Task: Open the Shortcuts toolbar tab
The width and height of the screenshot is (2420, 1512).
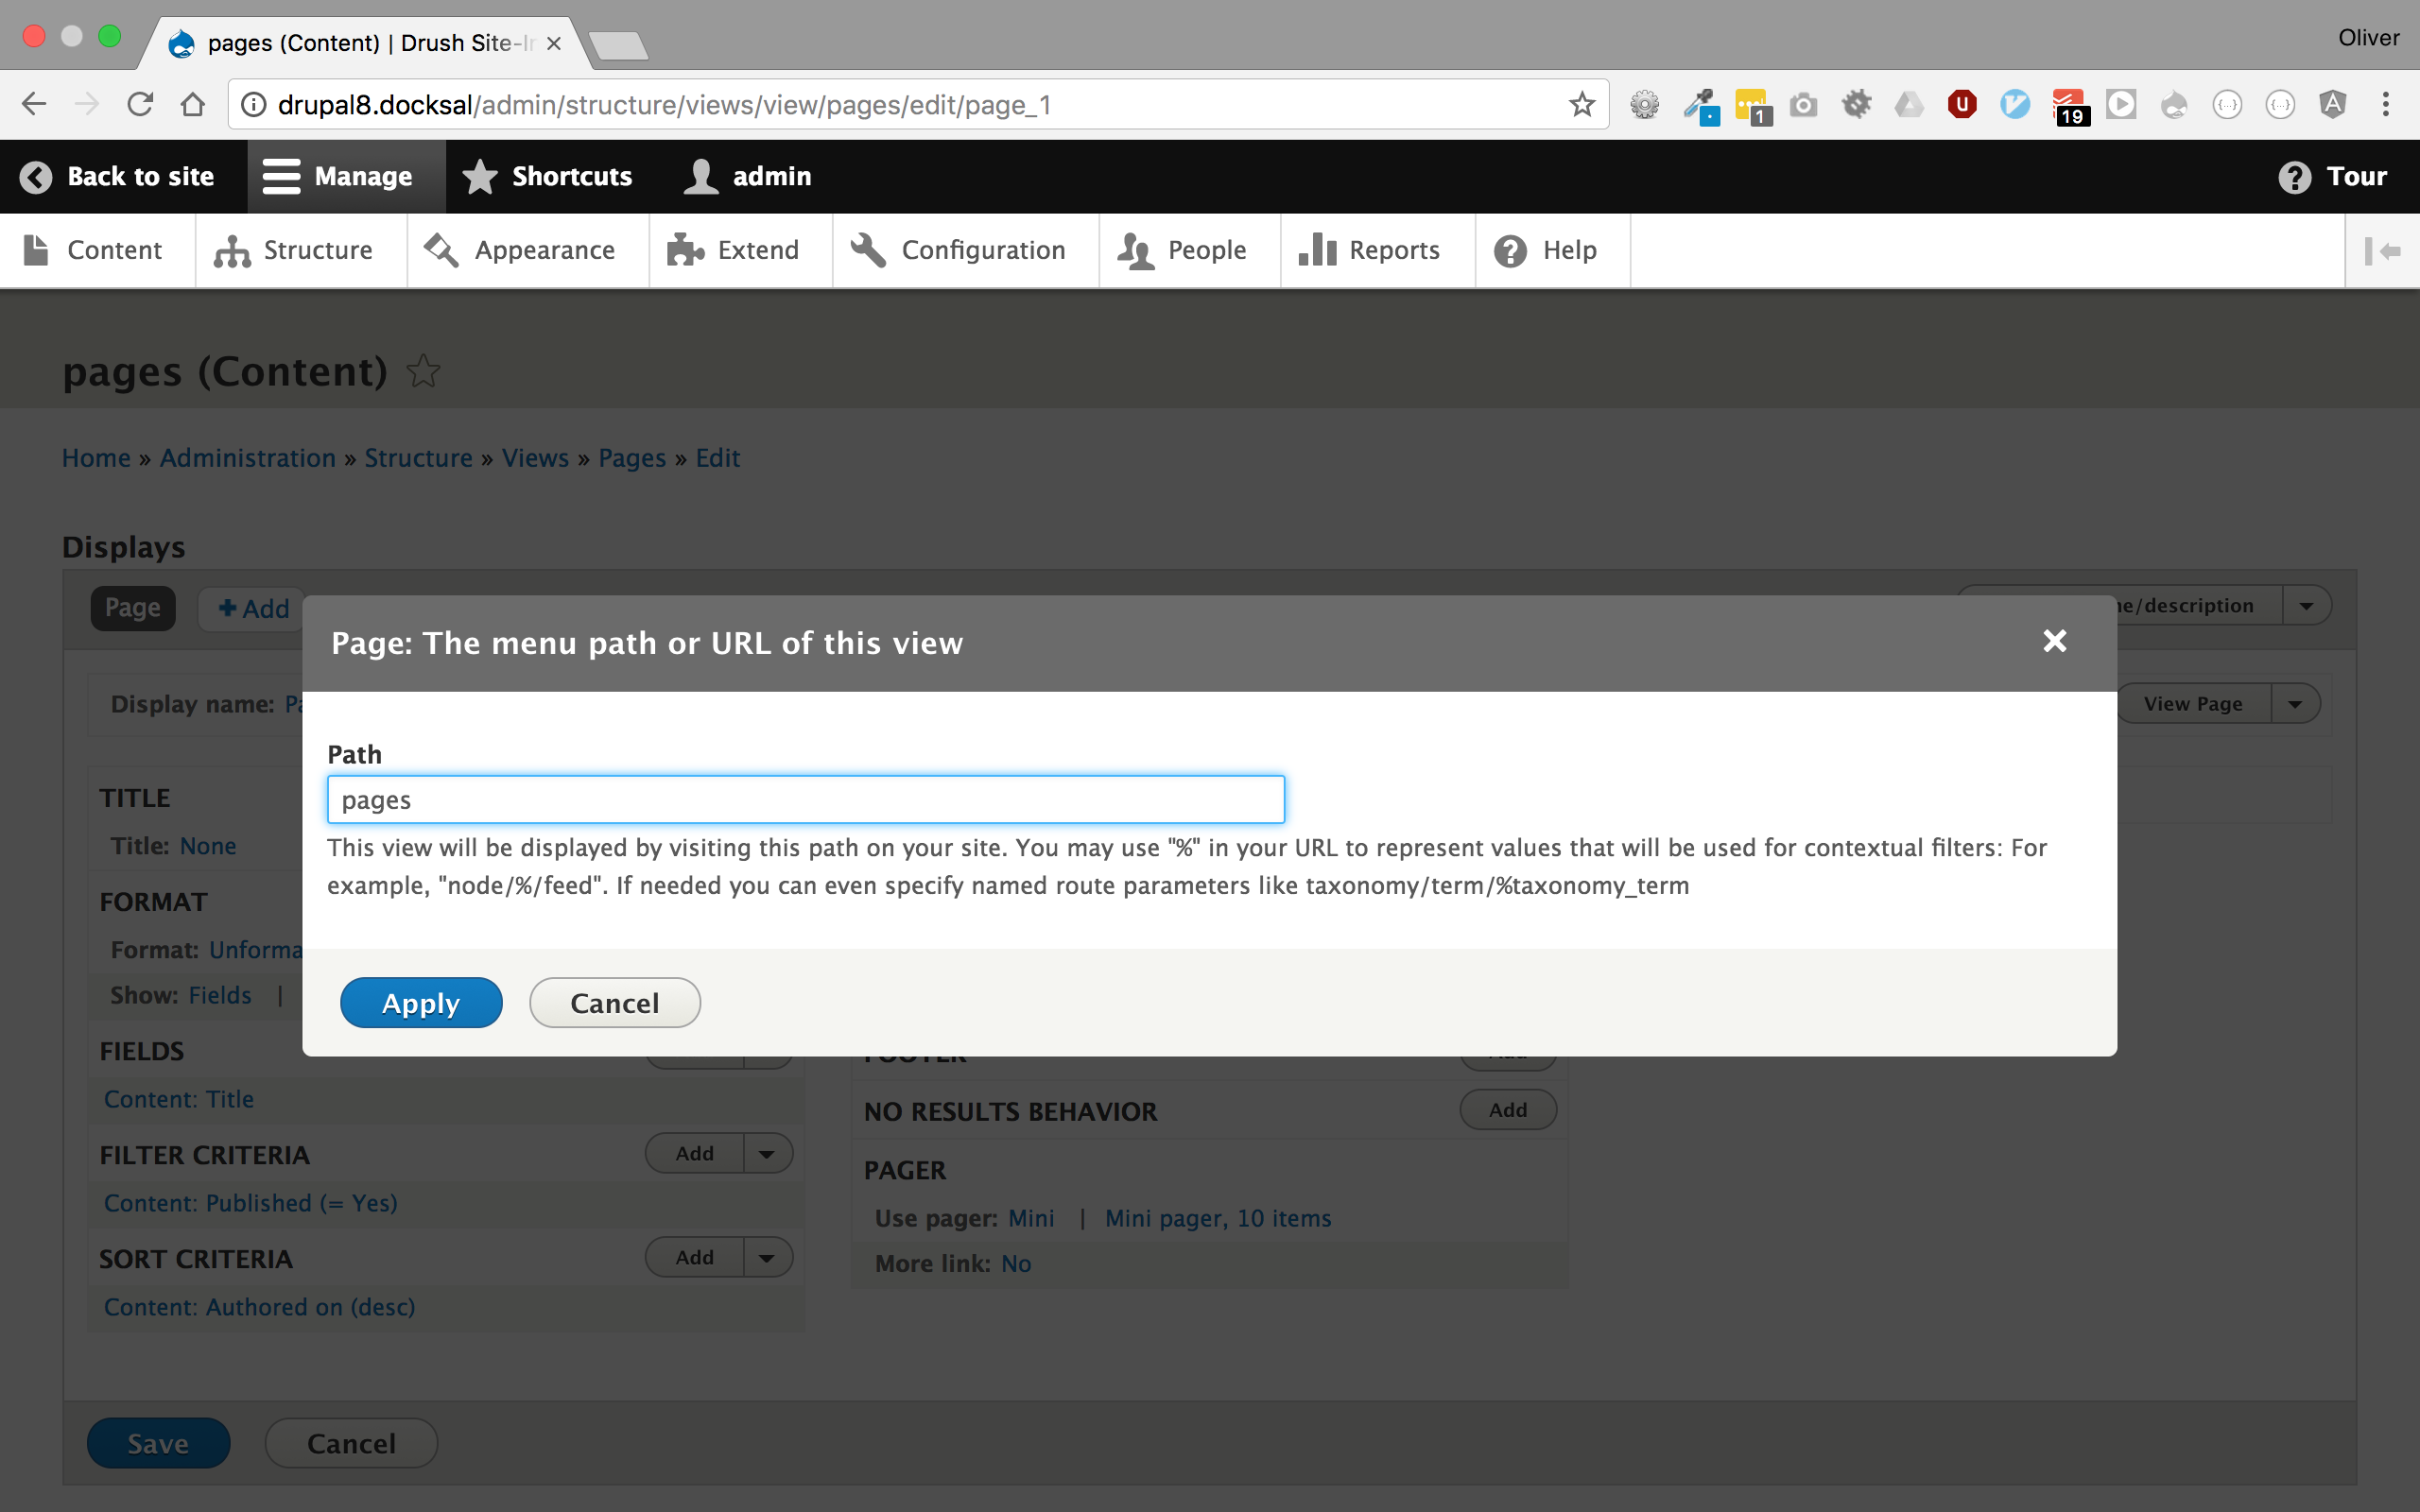Action: pos(547,177)
